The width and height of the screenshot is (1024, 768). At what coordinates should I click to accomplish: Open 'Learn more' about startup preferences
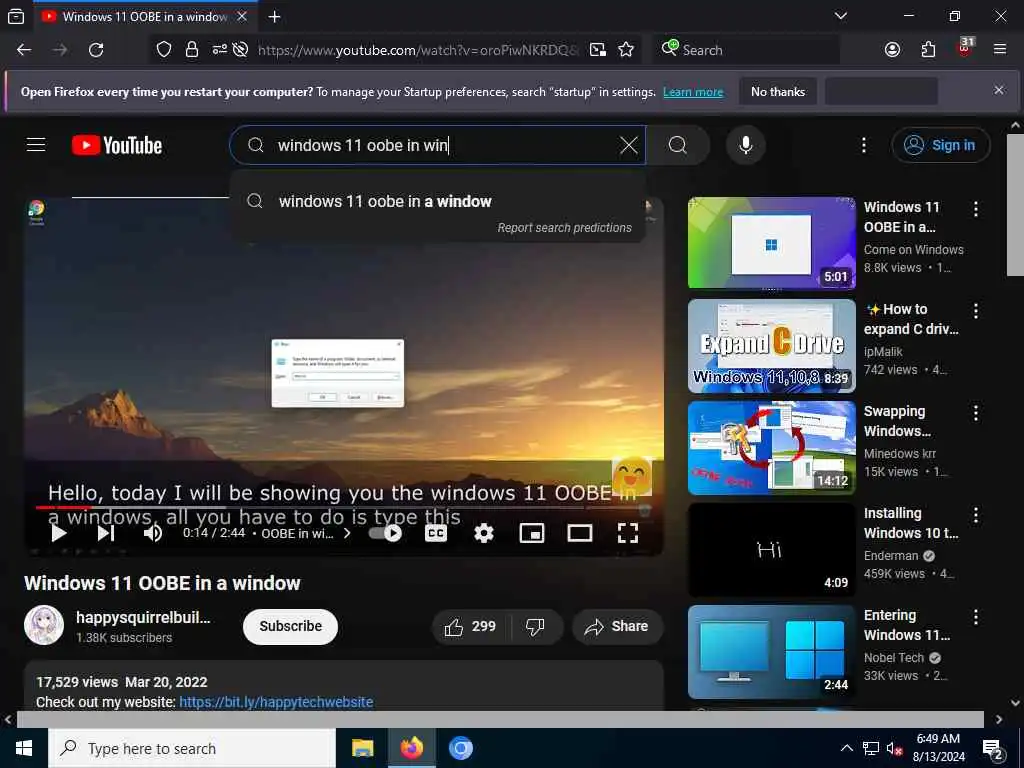[693, 92]
